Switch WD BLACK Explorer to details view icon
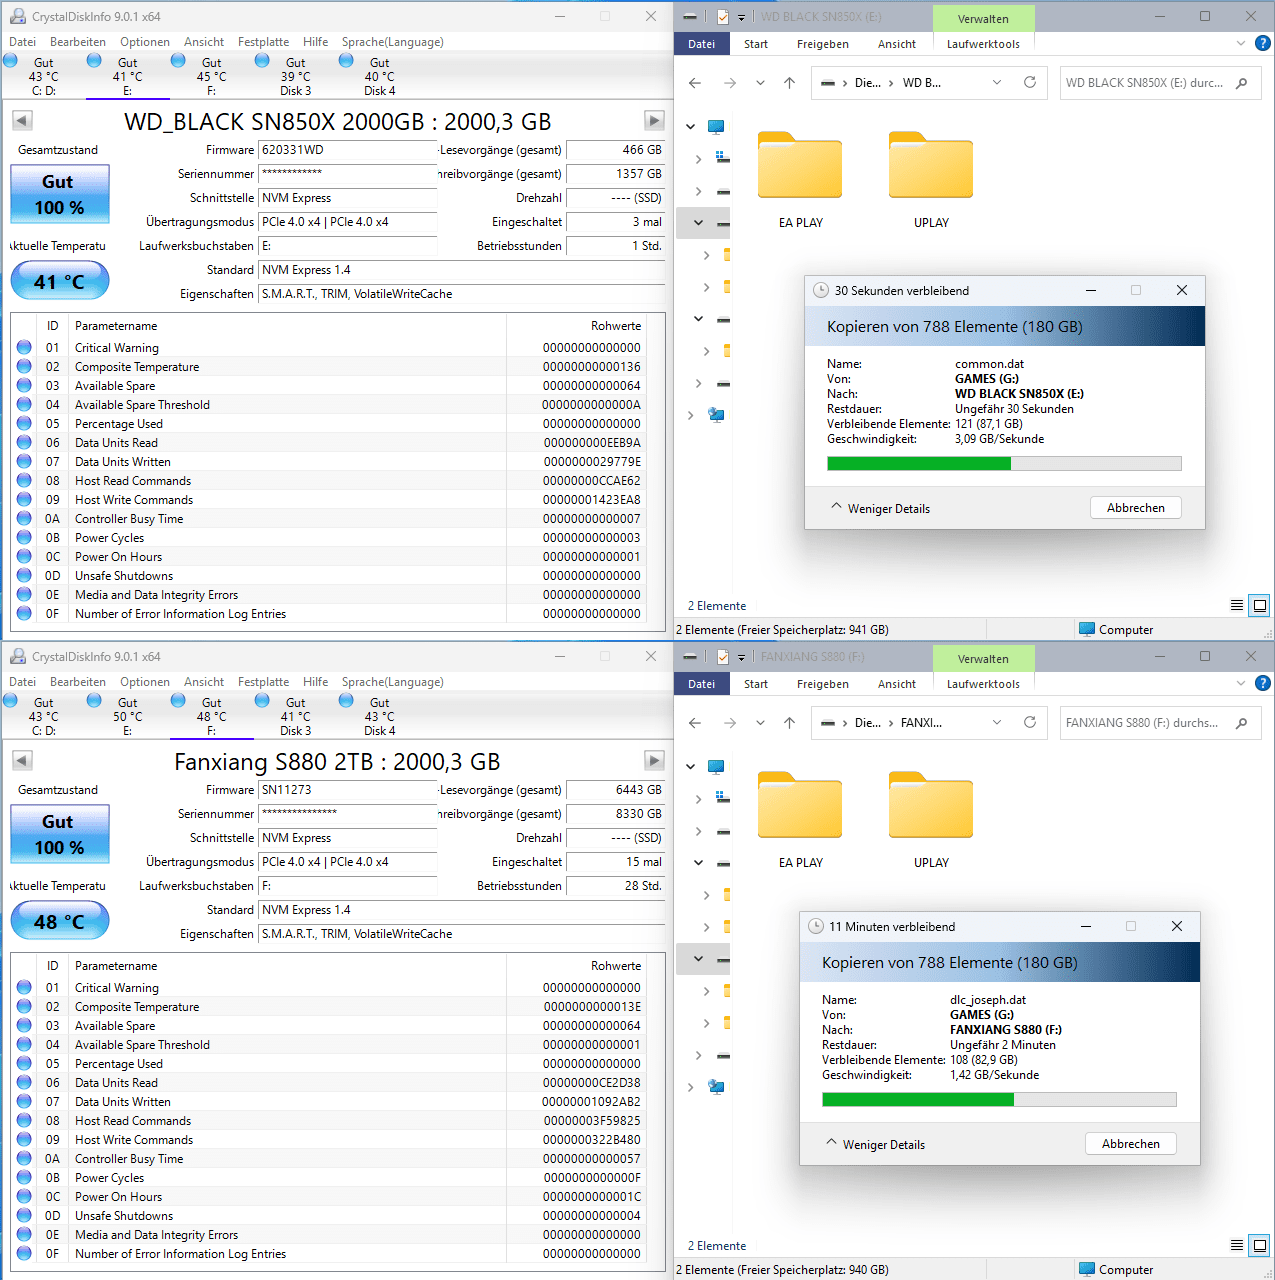 1237,605
